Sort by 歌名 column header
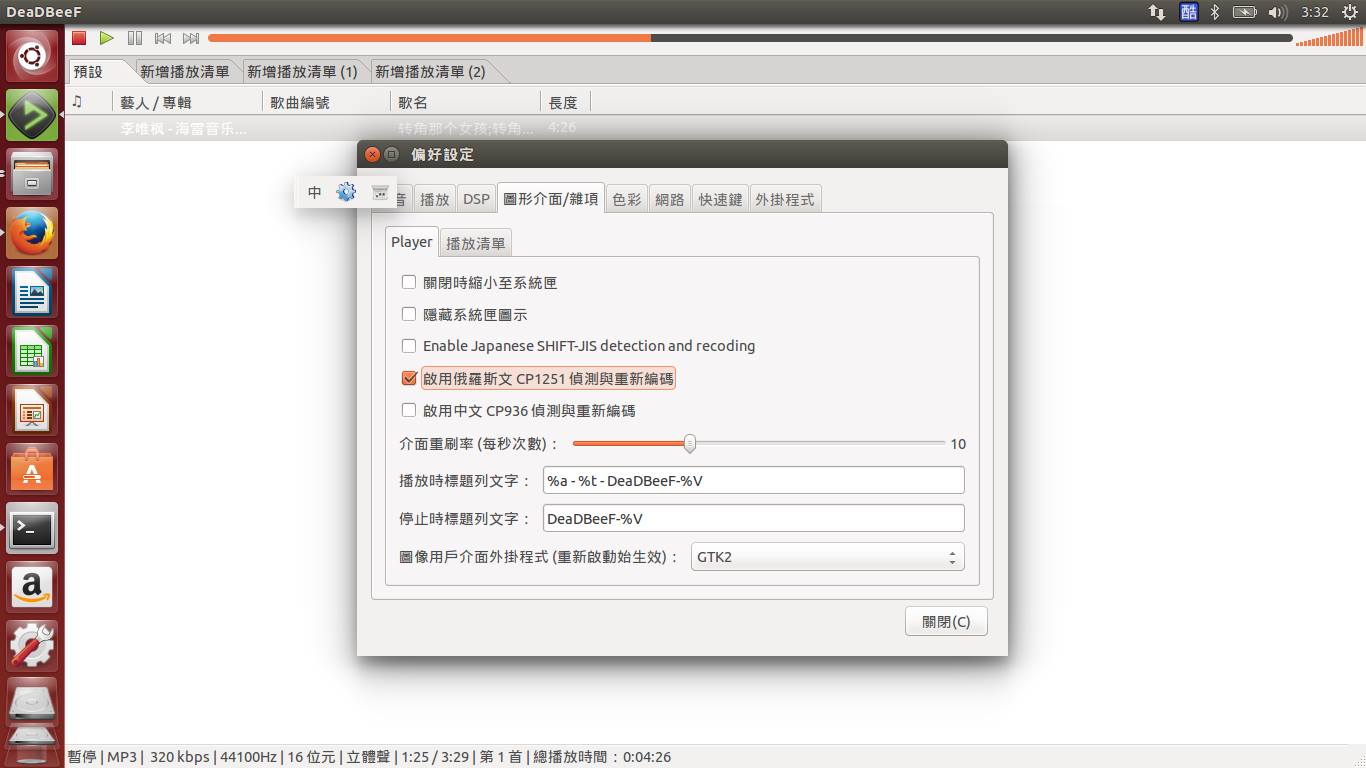The width and height of the screenshot is (1366, 768). click(465, 102)
